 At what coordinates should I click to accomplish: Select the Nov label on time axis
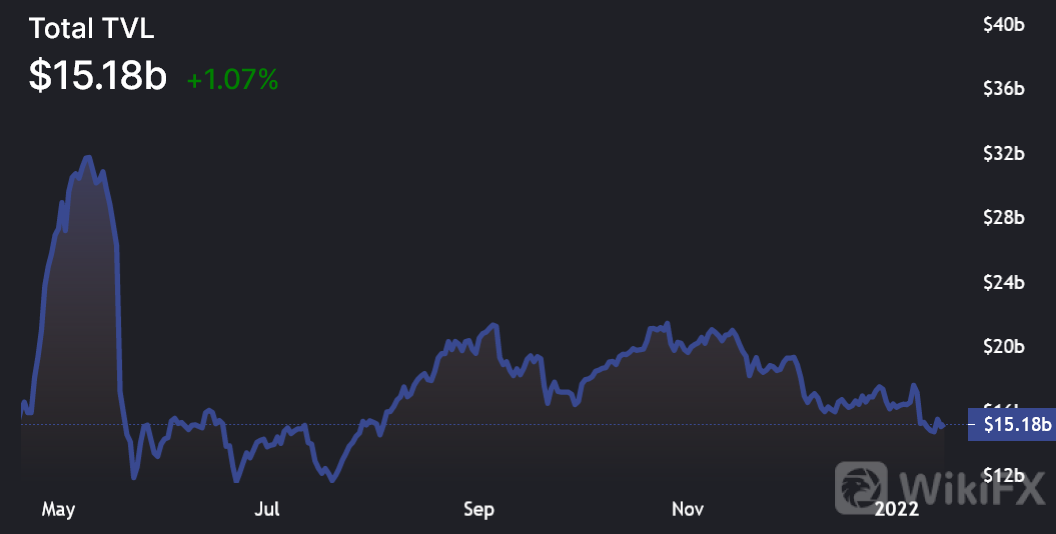[x=688, y=510]
